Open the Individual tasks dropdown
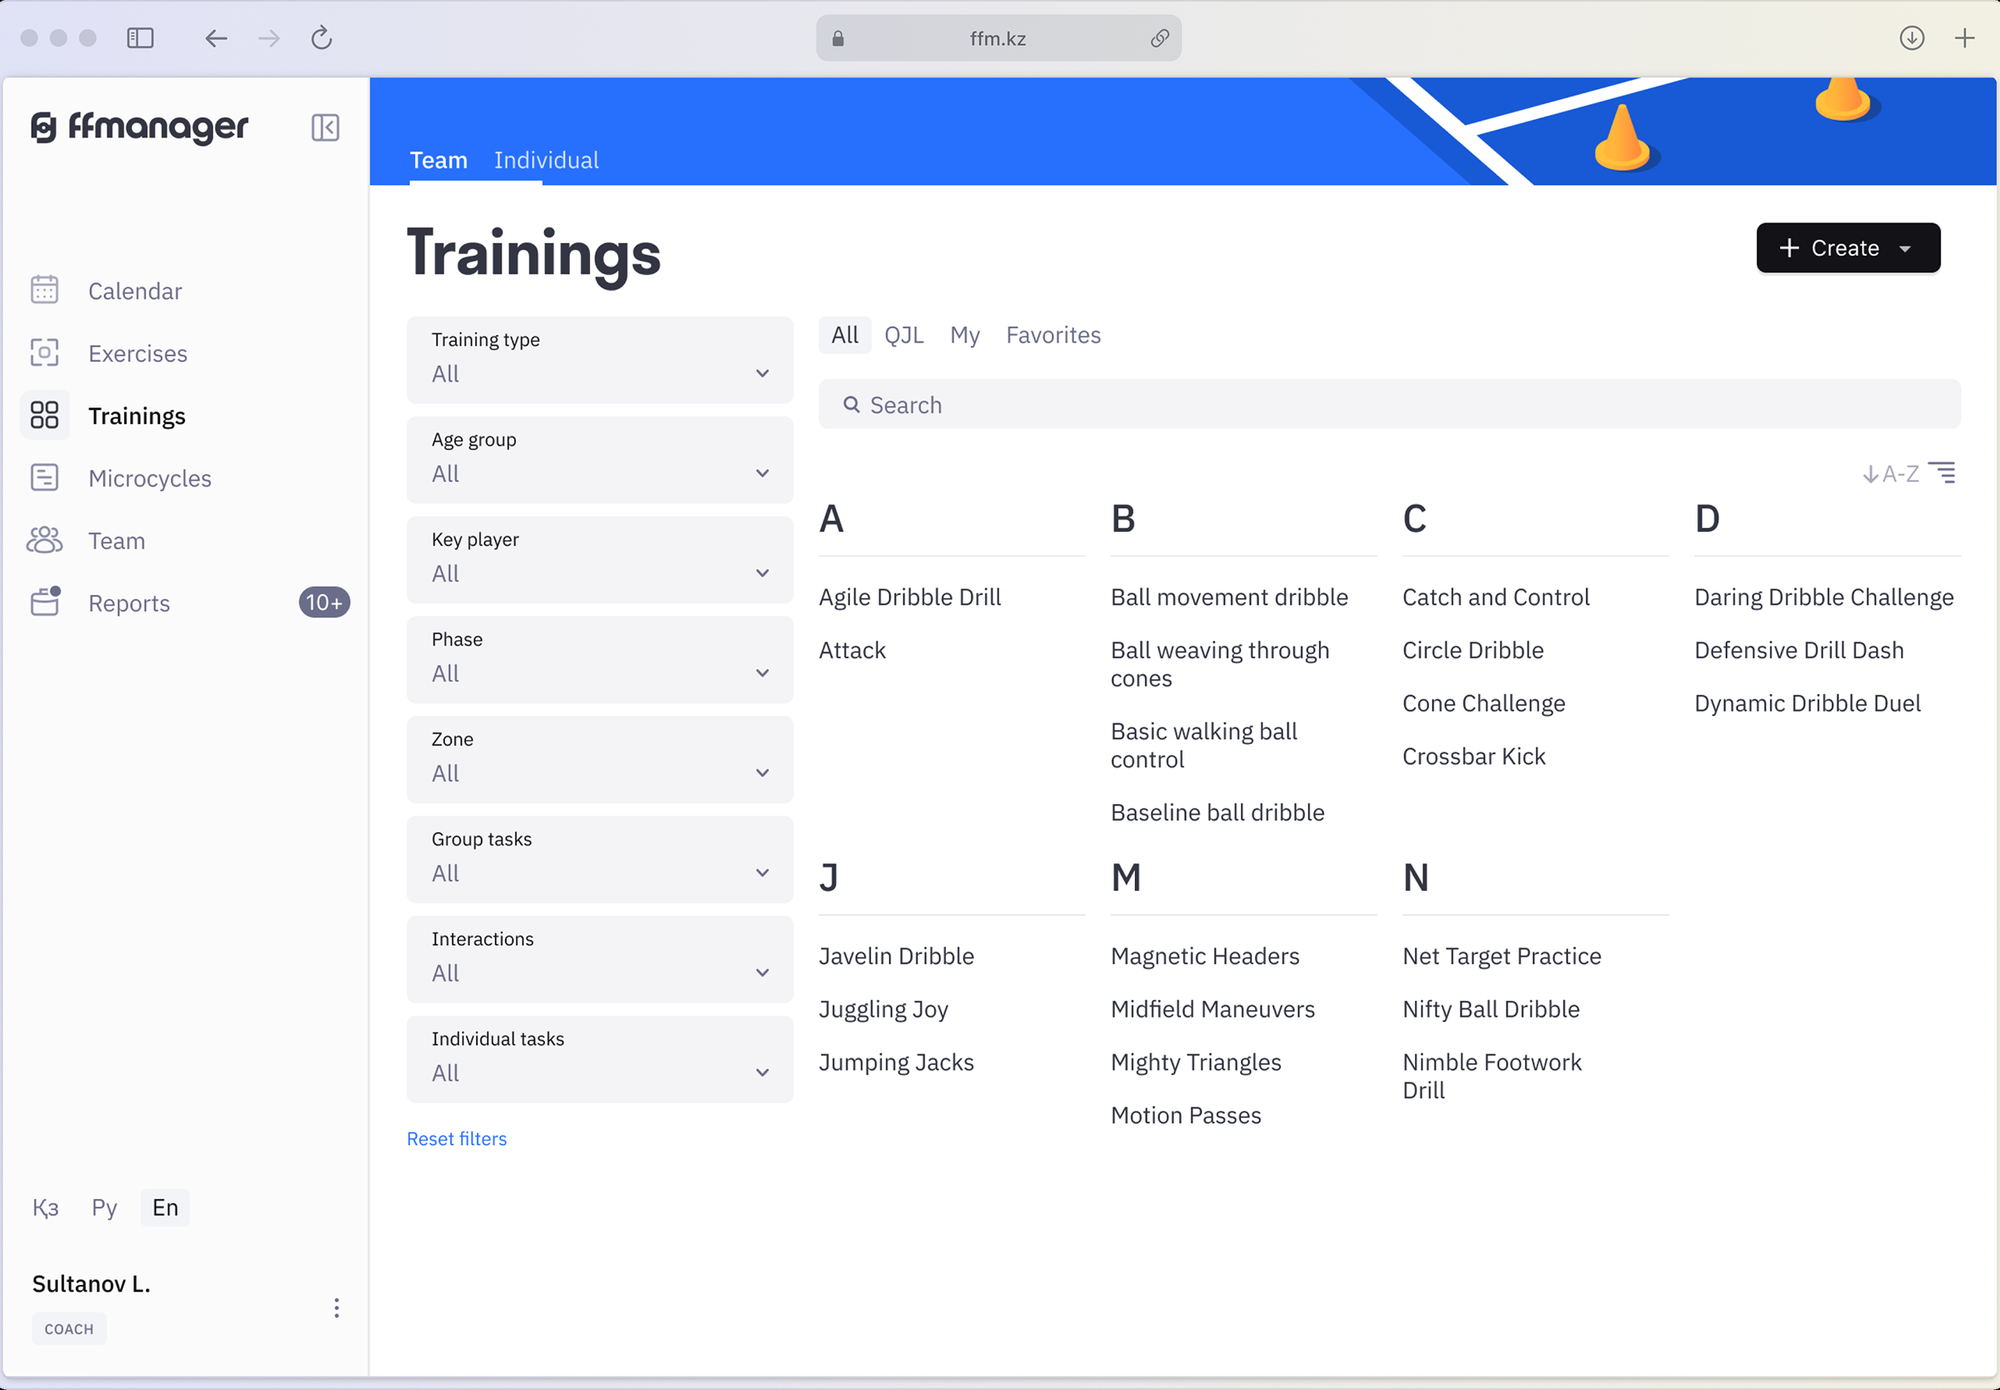Viewport: 2000px width, 1390px height. point(600,1060)
